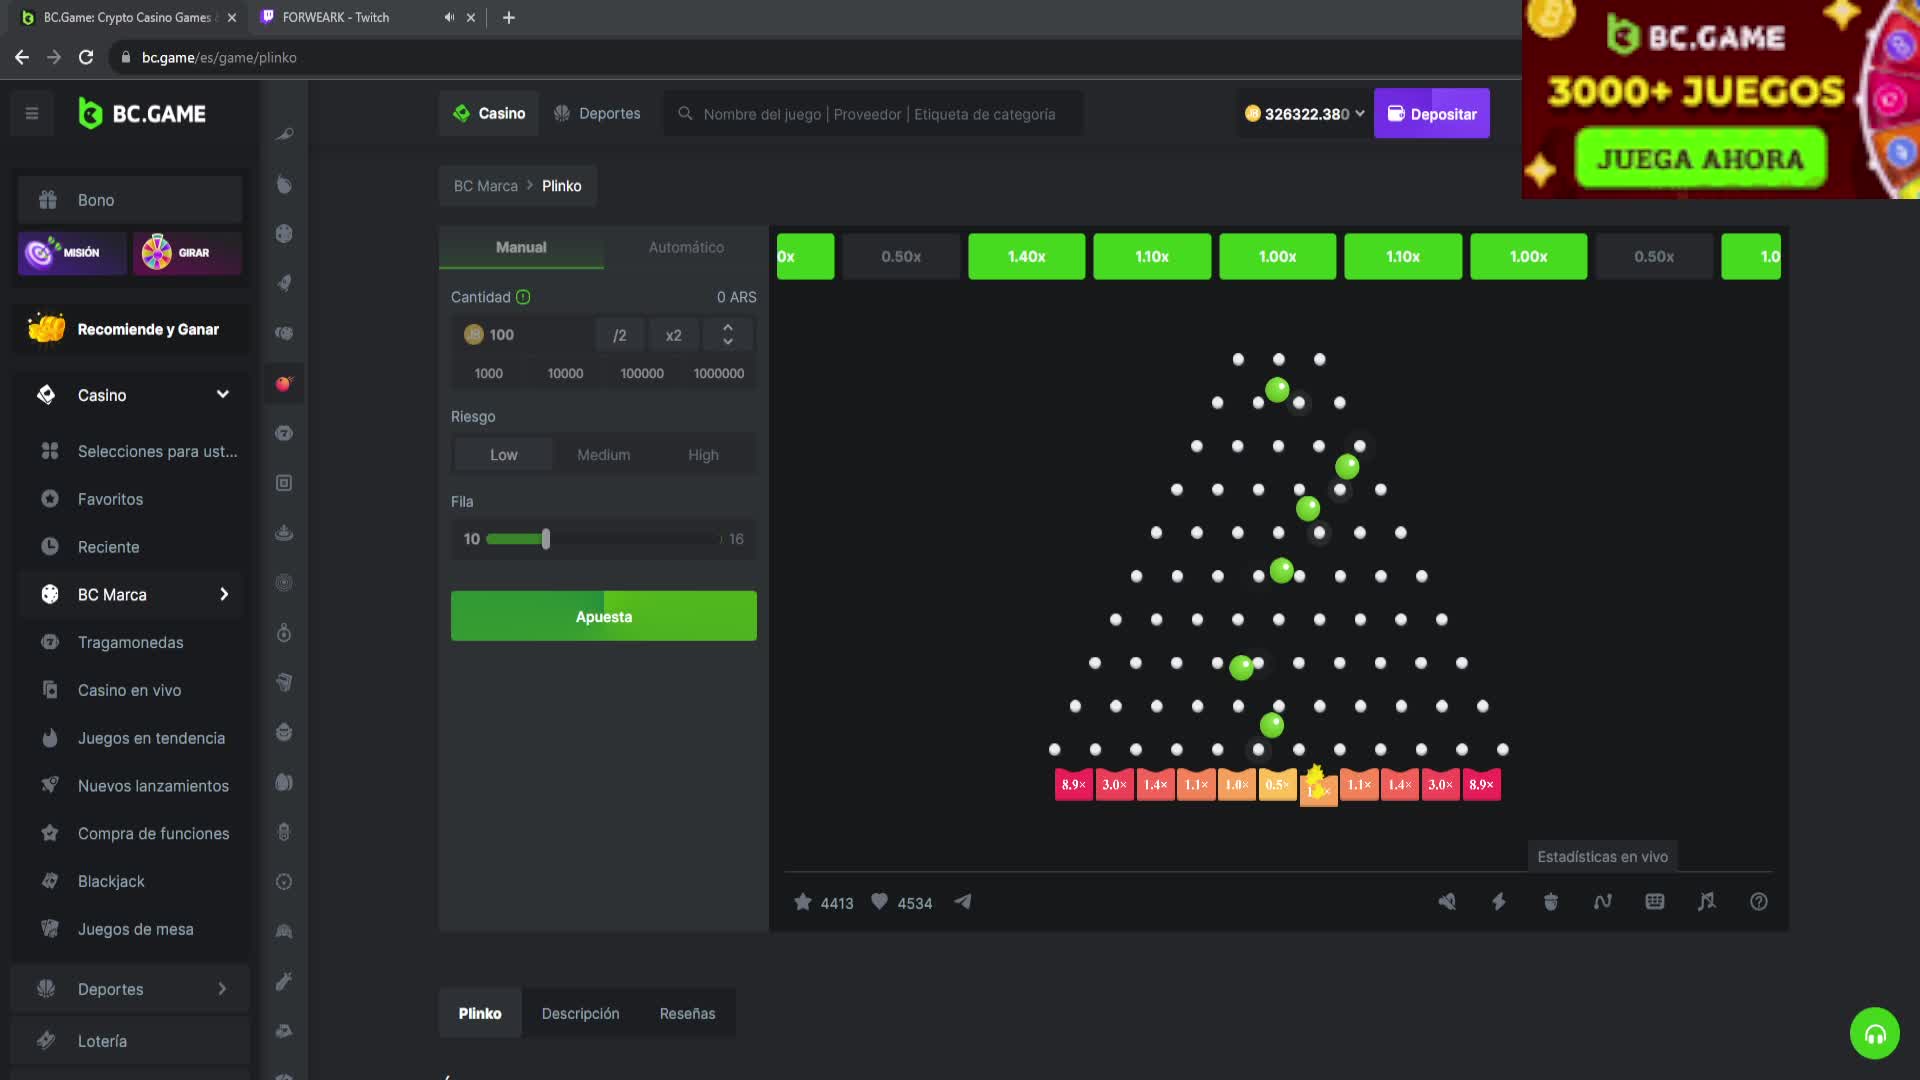Click the Tragamonedas slot icon

pyautogui.click(x=50, y=642)
